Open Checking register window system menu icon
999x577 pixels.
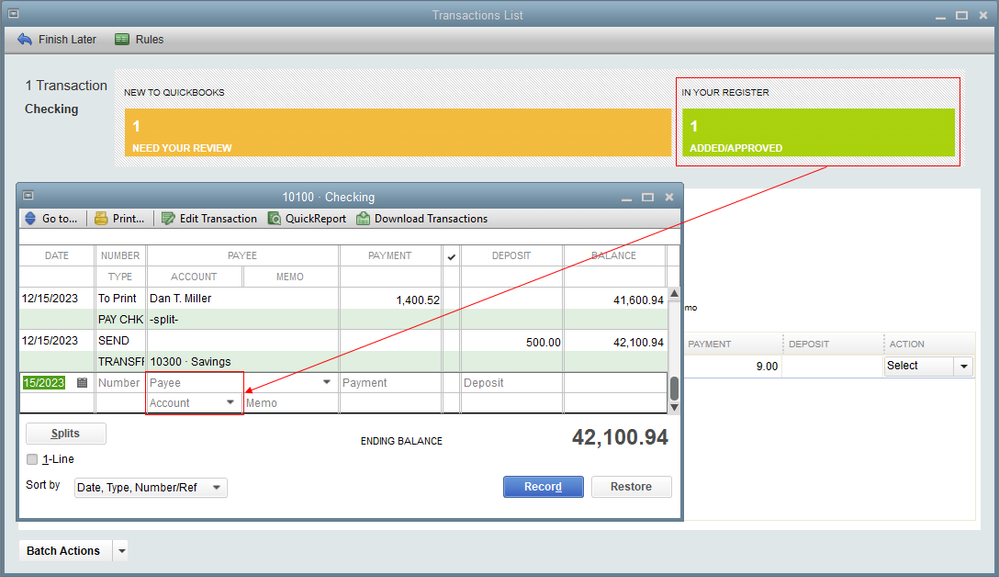[x=28, y=196]
